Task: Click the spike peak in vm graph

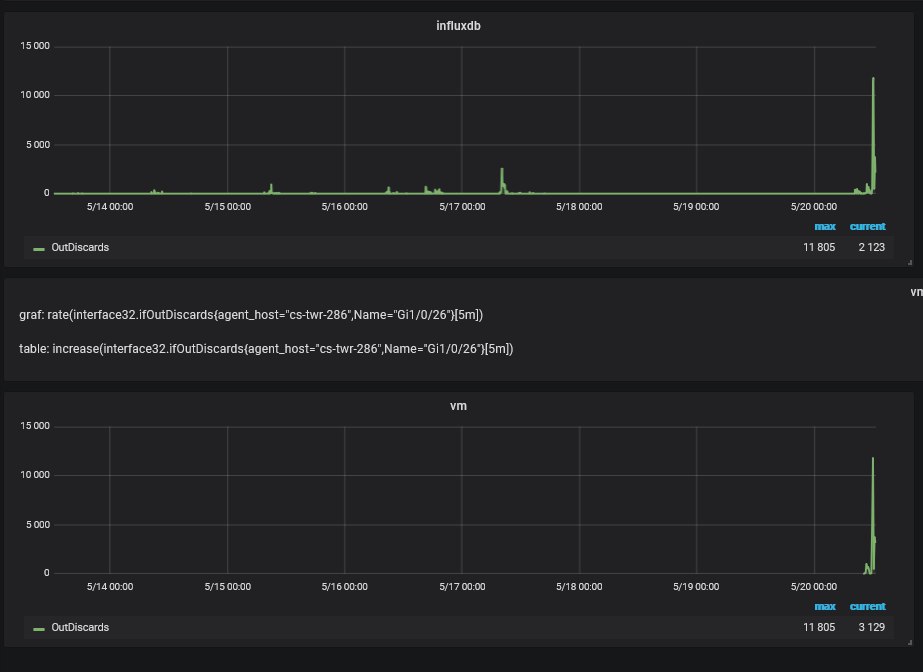Action: tap(872, 458)
